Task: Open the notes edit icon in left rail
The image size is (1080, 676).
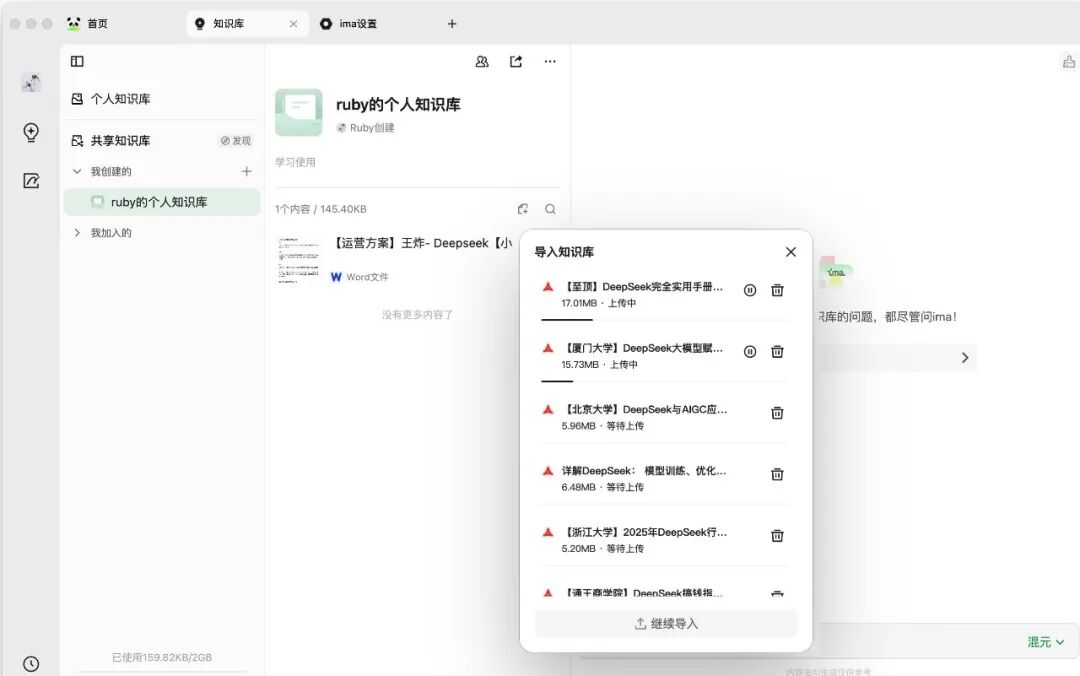Action: [x=31, y=181]
